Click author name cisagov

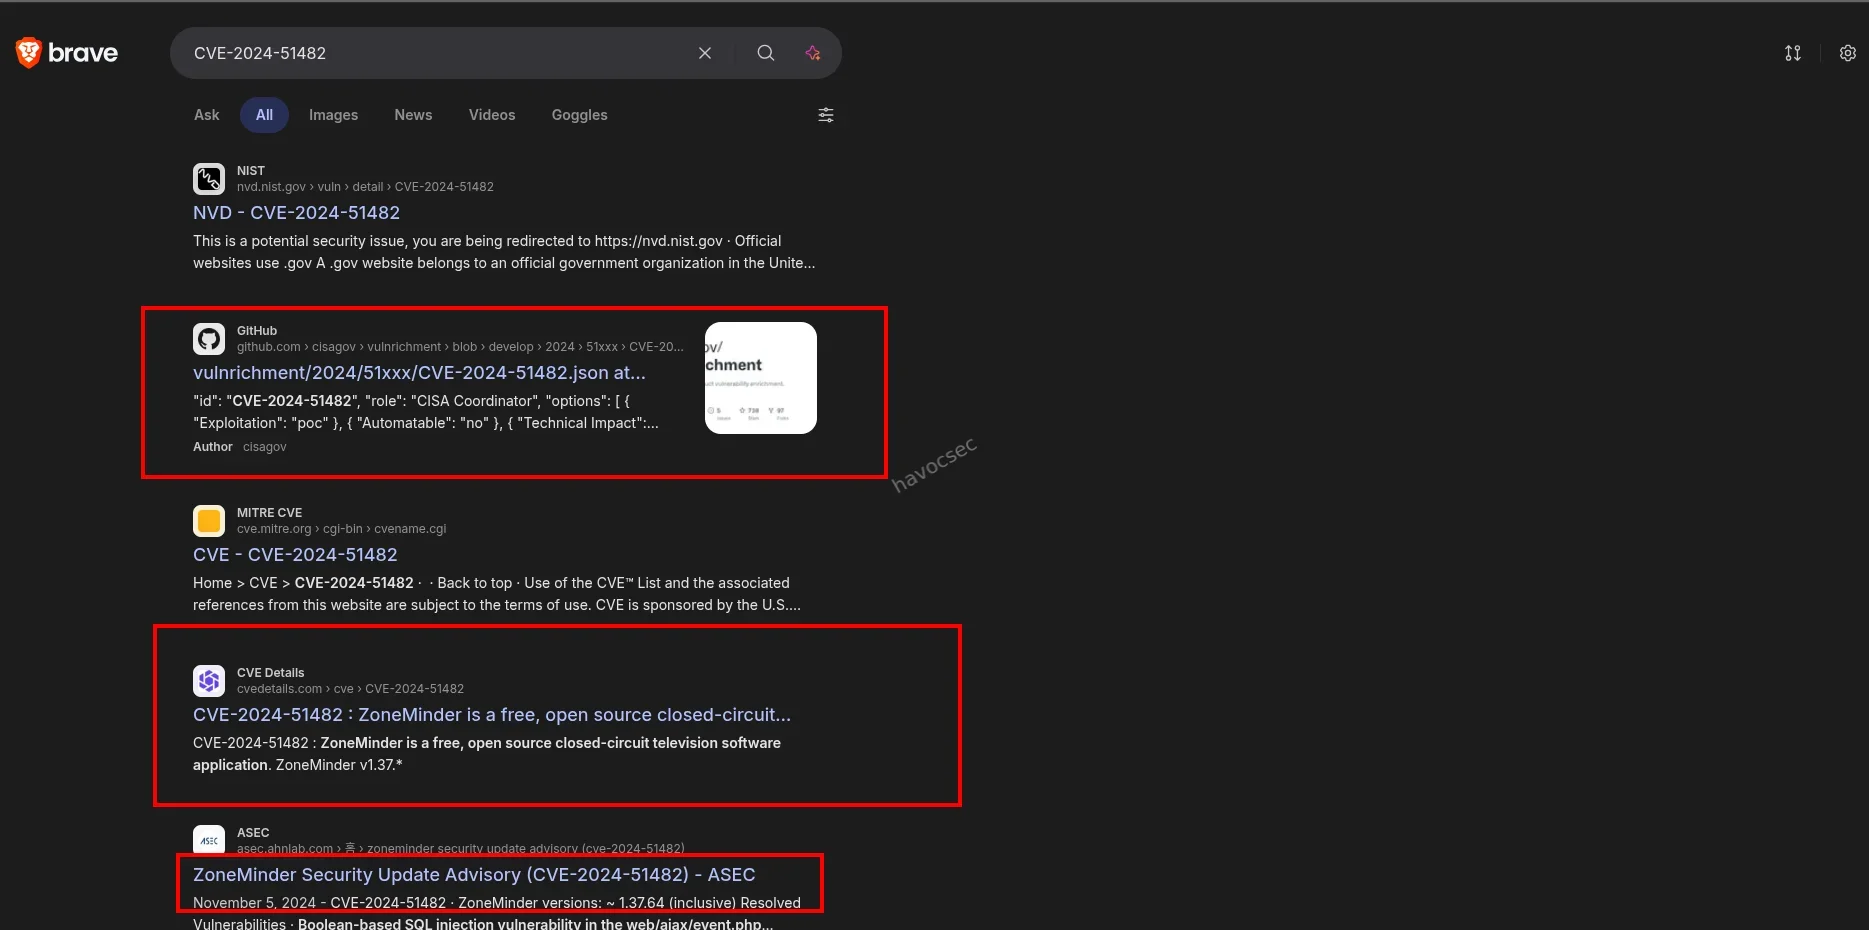(265, 447)
